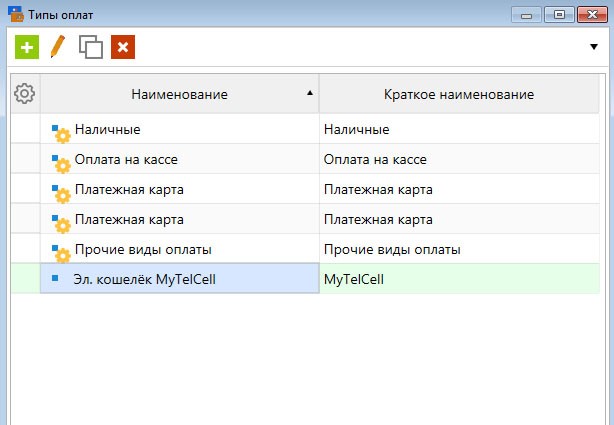Image resolution: width=614 pixels, height=425 pixels.
Task: Click the Краткое наименование column header
Action: (459, 94)
